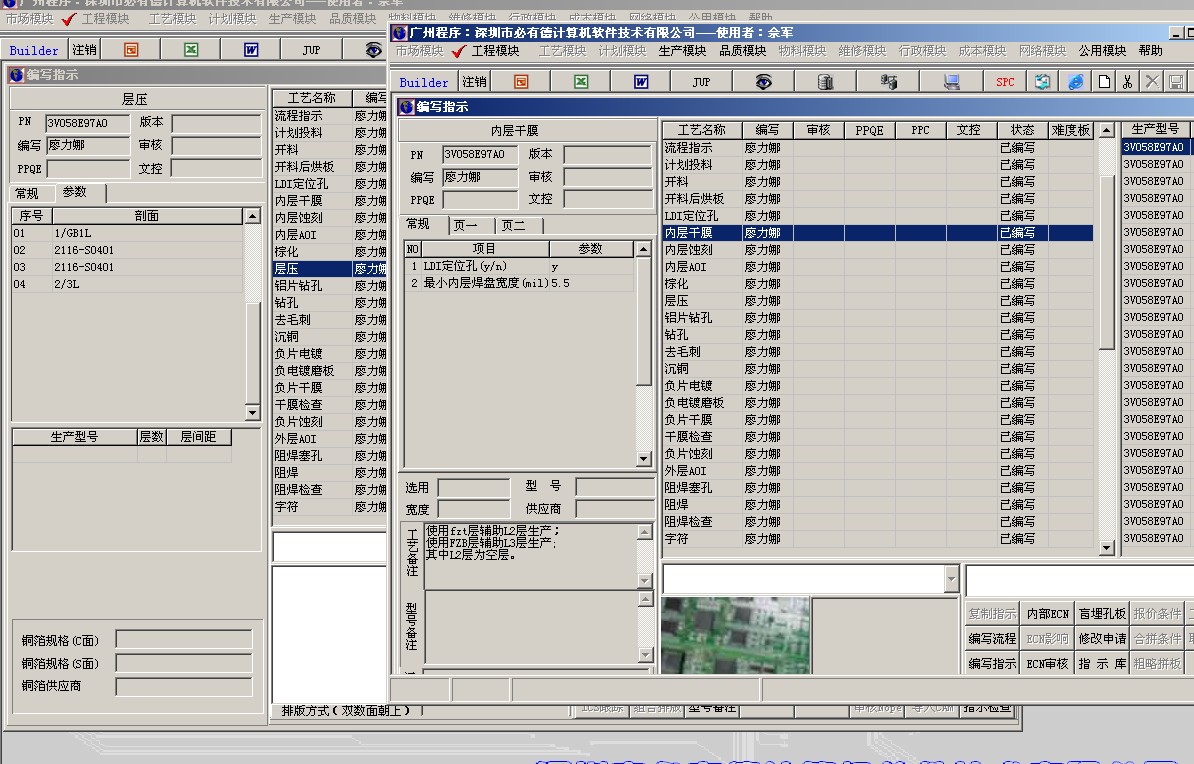Click the 盲埋孔板 button
Viewport: 1194px width, 764px height.
click(x=1102, y=613)
